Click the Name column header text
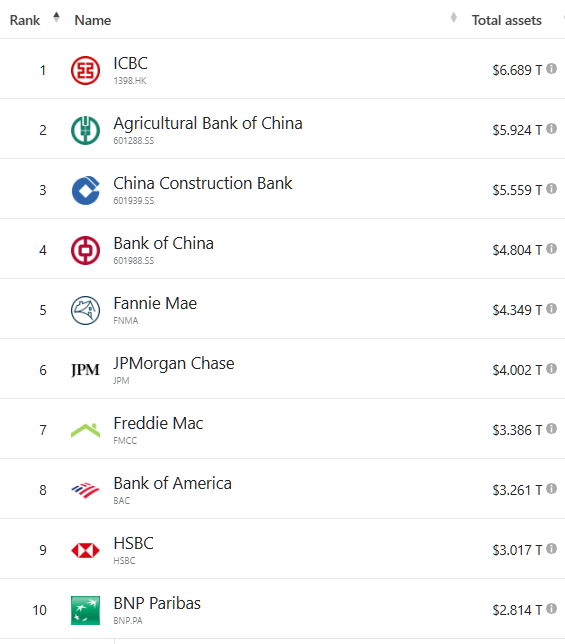 pyautogui.click(x=93, y=20)
